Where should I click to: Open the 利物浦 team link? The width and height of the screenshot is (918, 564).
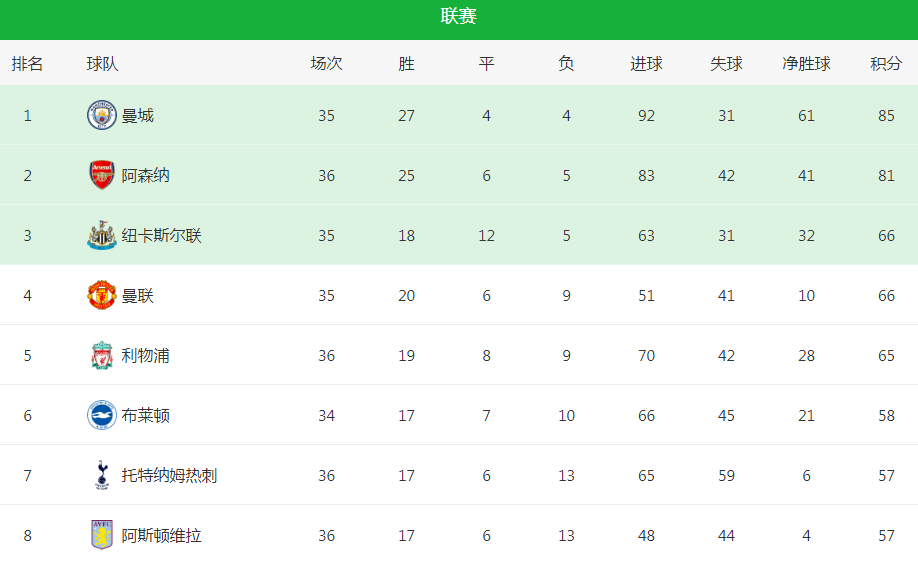(146, 356)
